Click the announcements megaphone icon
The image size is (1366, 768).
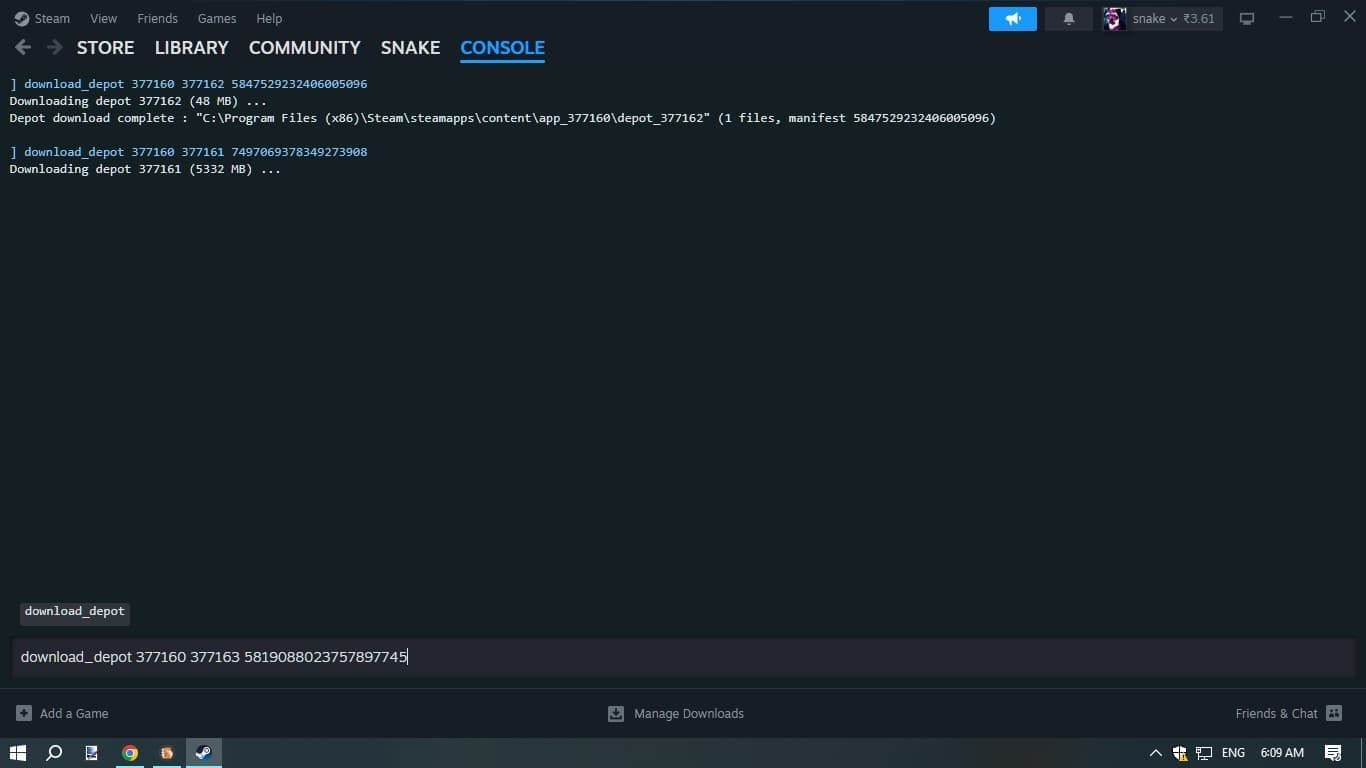(1012, 19)
